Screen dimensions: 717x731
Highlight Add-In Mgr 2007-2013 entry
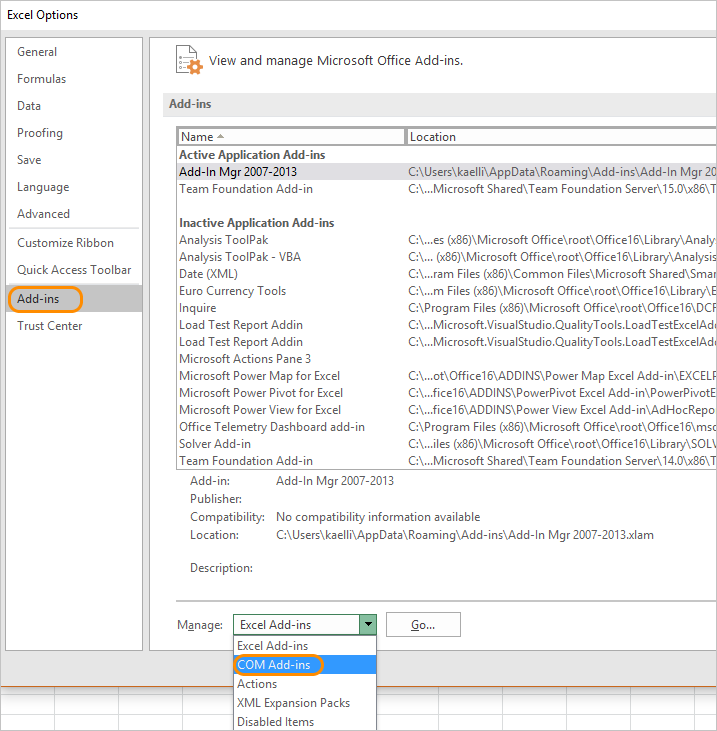click(x=238, y=172)
